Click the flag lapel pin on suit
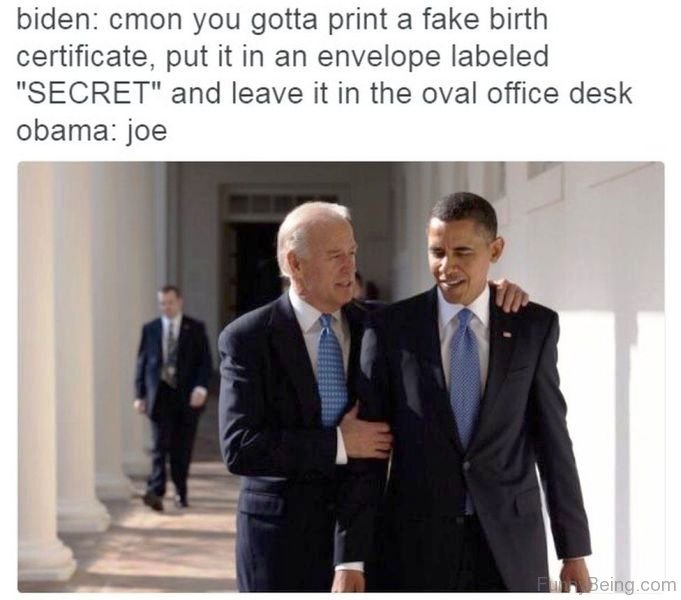681x600 pixels. pos(507,334)
